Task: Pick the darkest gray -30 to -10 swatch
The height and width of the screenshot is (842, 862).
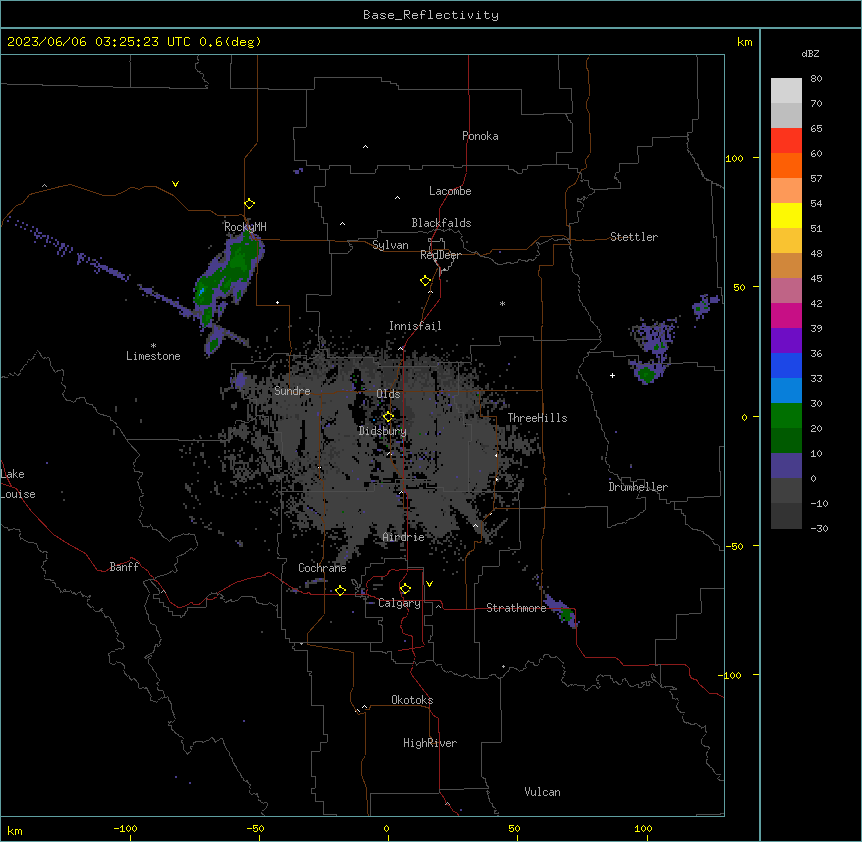Action: coord(786,516)
